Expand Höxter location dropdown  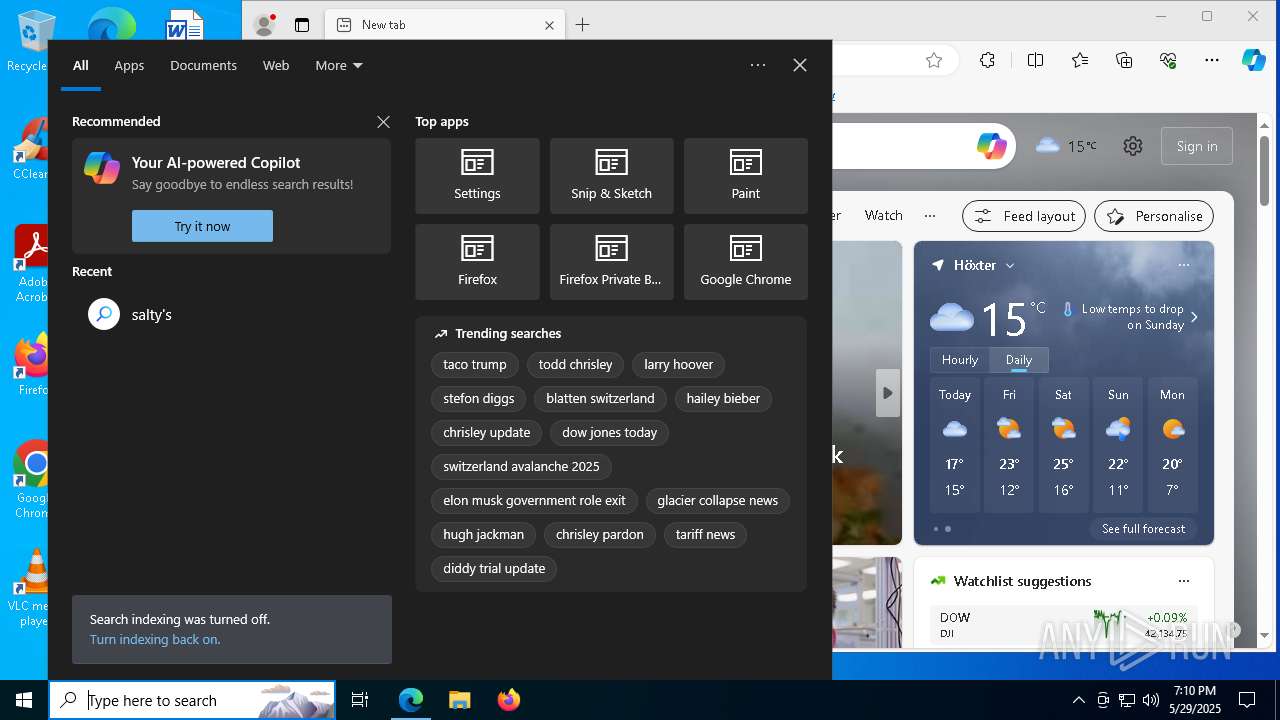click(x=1010, y=265)
